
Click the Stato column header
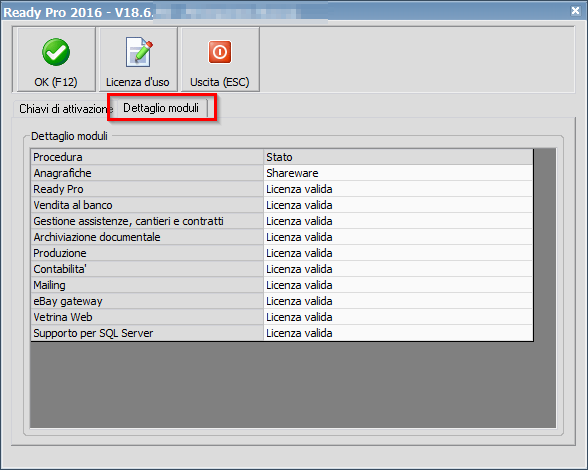point(398,157)
